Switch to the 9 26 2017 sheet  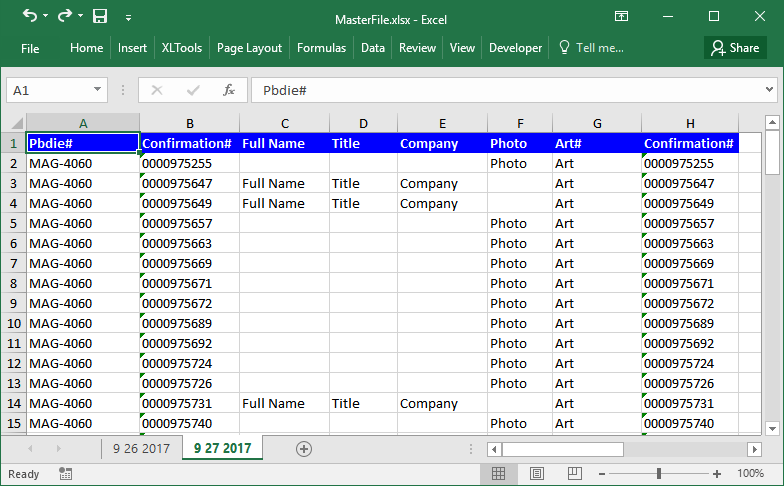[x=141, y=449]
